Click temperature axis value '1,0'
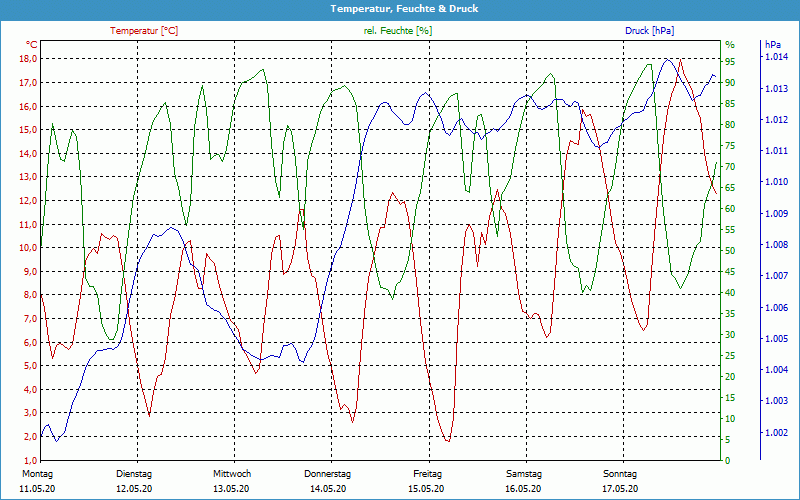800x500 pixels. coord(31,460)
